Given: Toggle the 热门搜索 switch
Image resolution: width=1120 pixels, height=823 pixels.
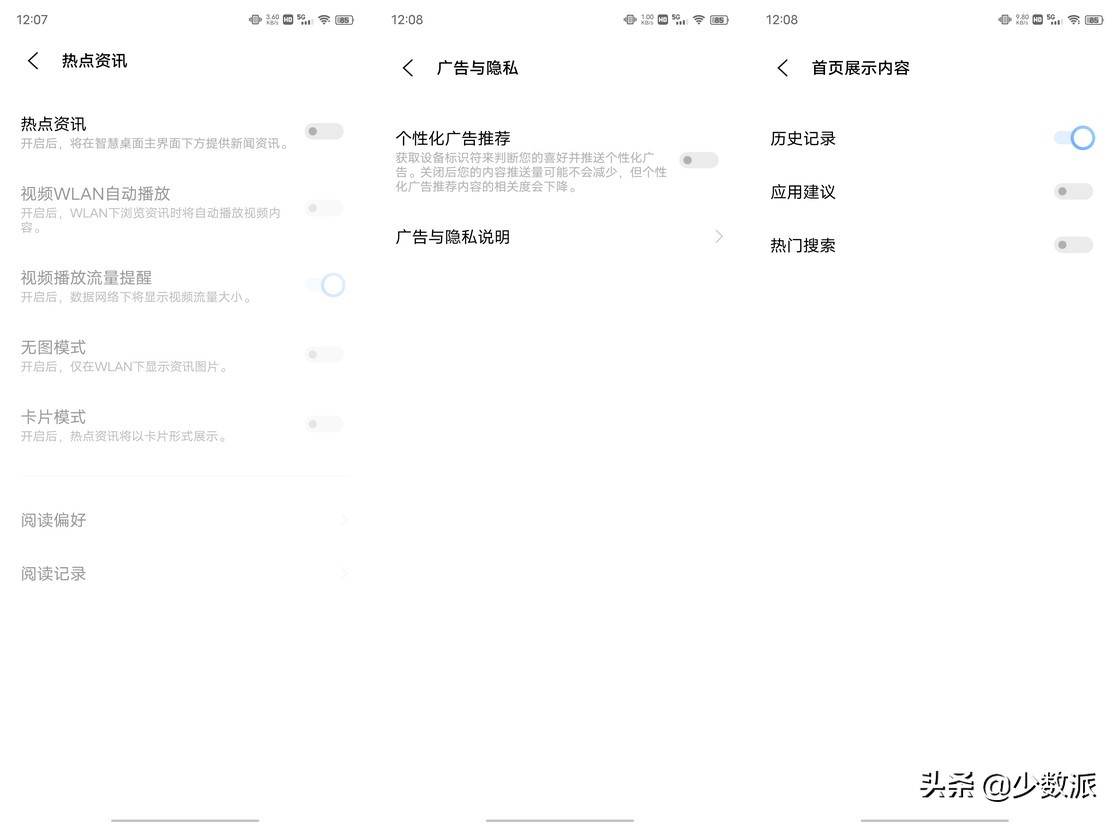Looking at the screenshot, I should (1073, 245).
